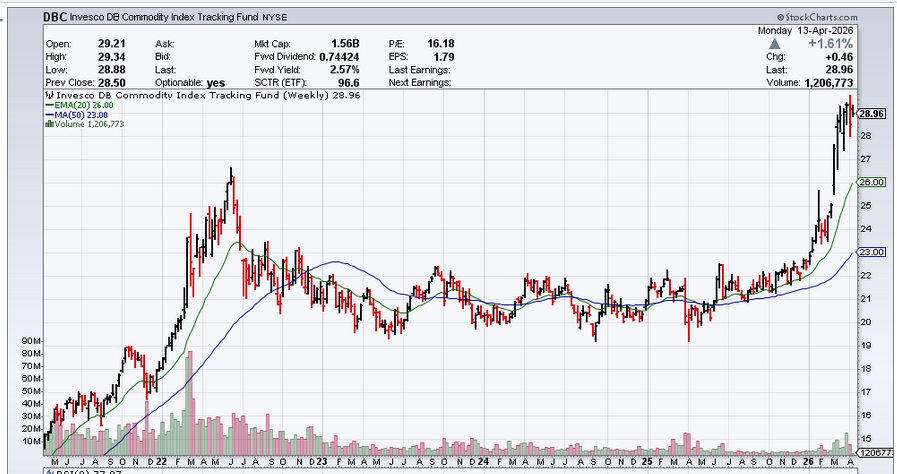Click the Prev Close value 28.50
This screenshot has height=474, width=897.
point(112,83)
